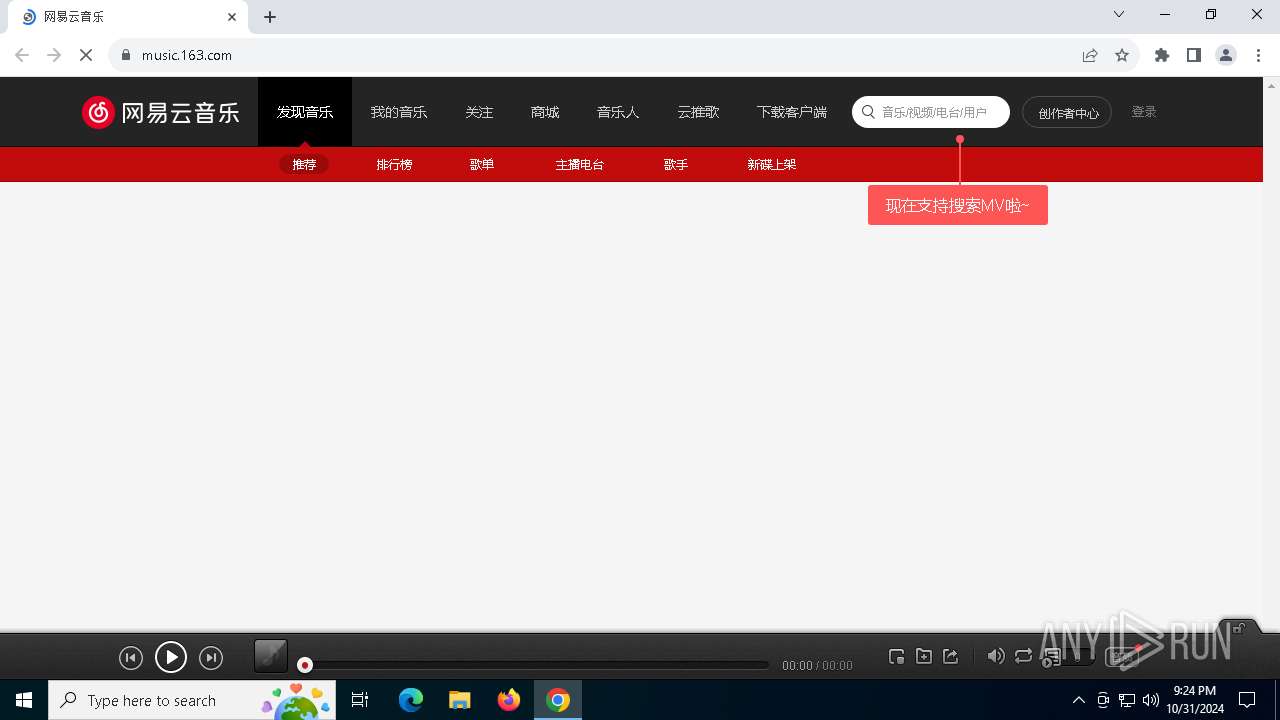Screen dimensions: 1280x720
Task: Click the playback progress bar
Action: pyautogui.click(x=535, y=665)
